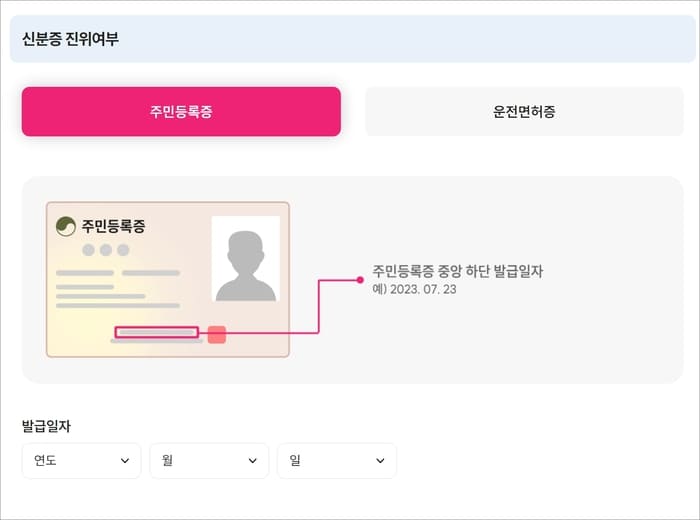Click the person silhouette photo on sample ID
The image size is (700, 520).
coord(246,259)
